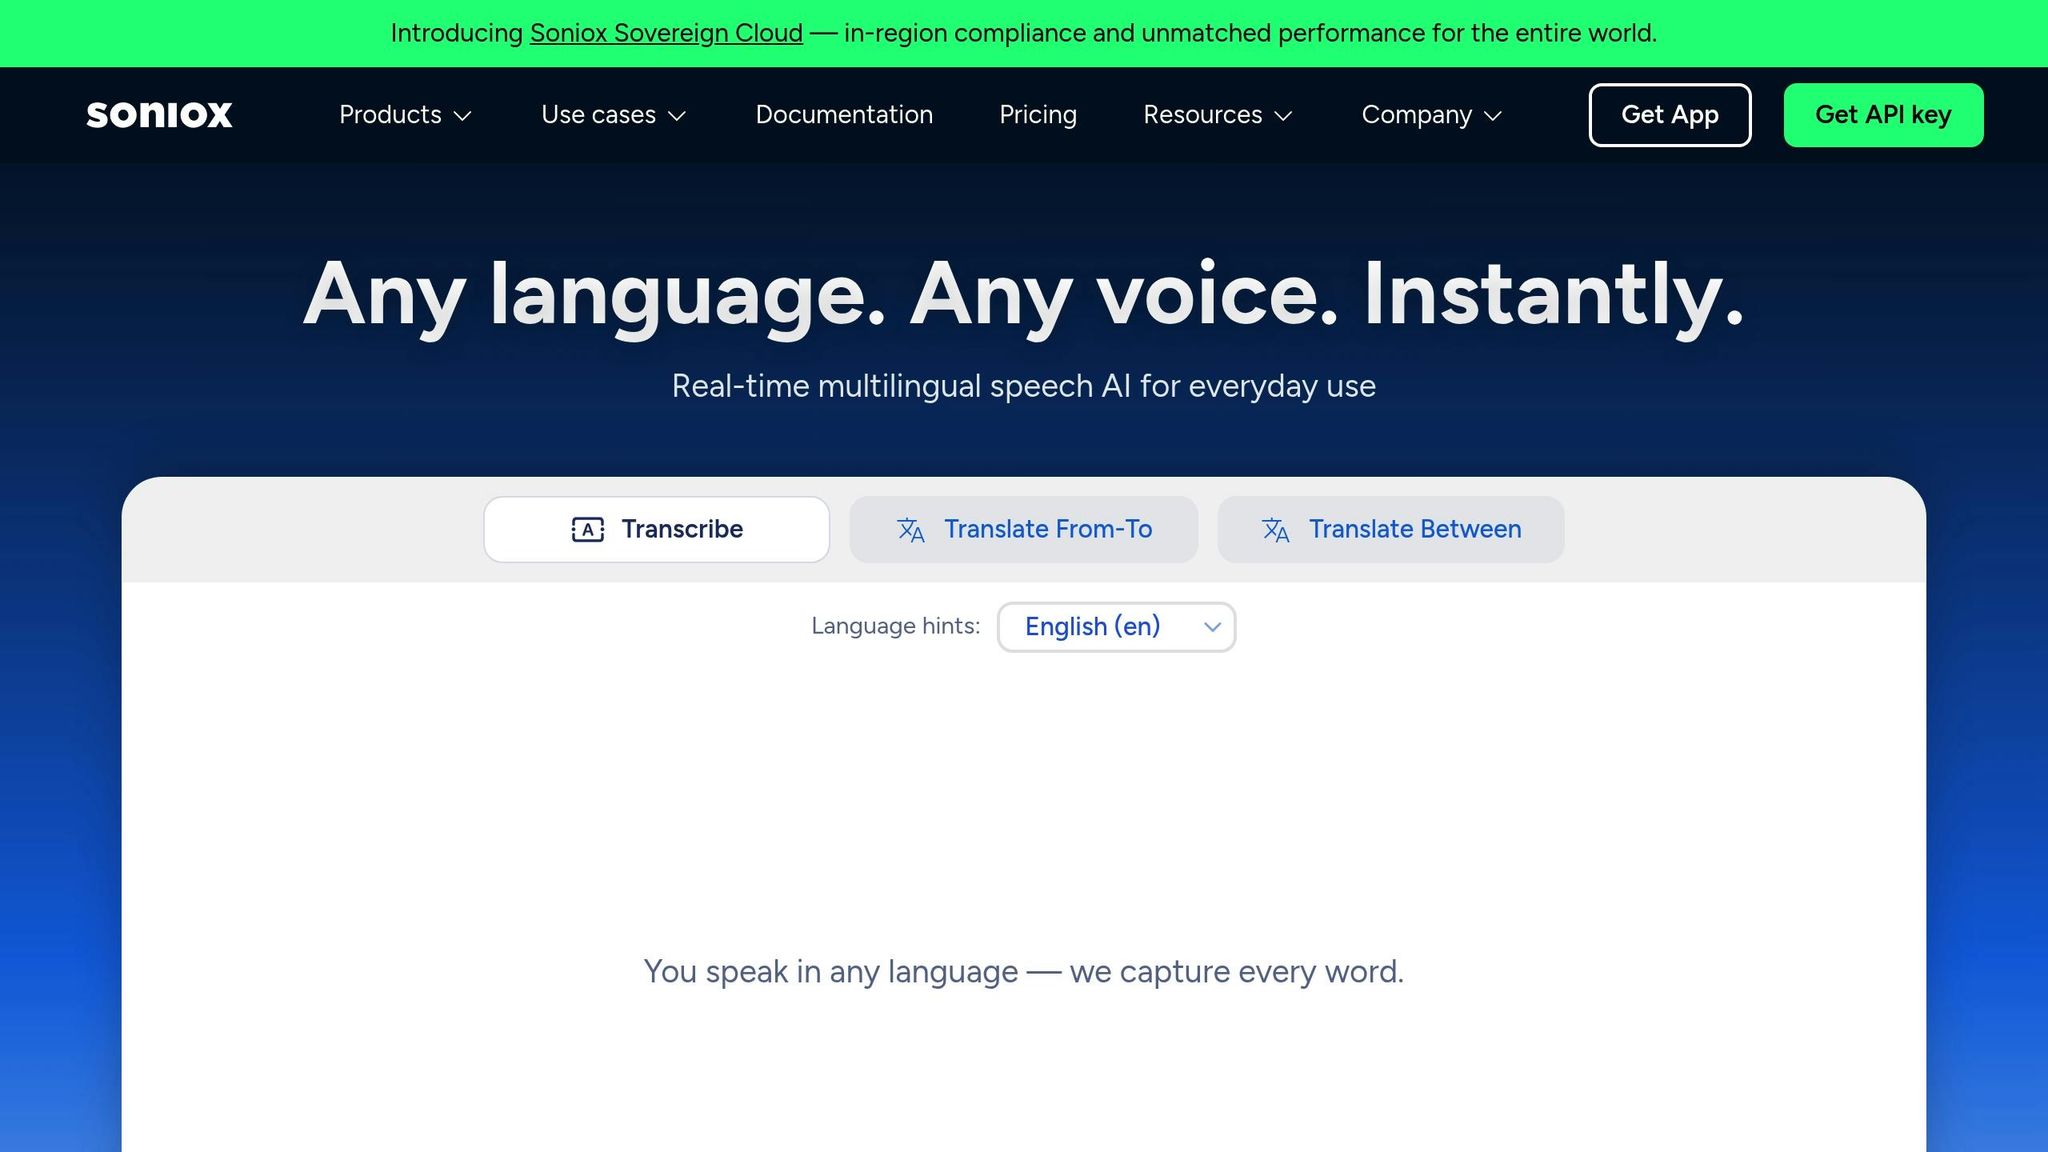Image resolution: width=2048 pixels, height=1152 pixels.
Task: Click the chevron next to Company
Action: 1493,116
